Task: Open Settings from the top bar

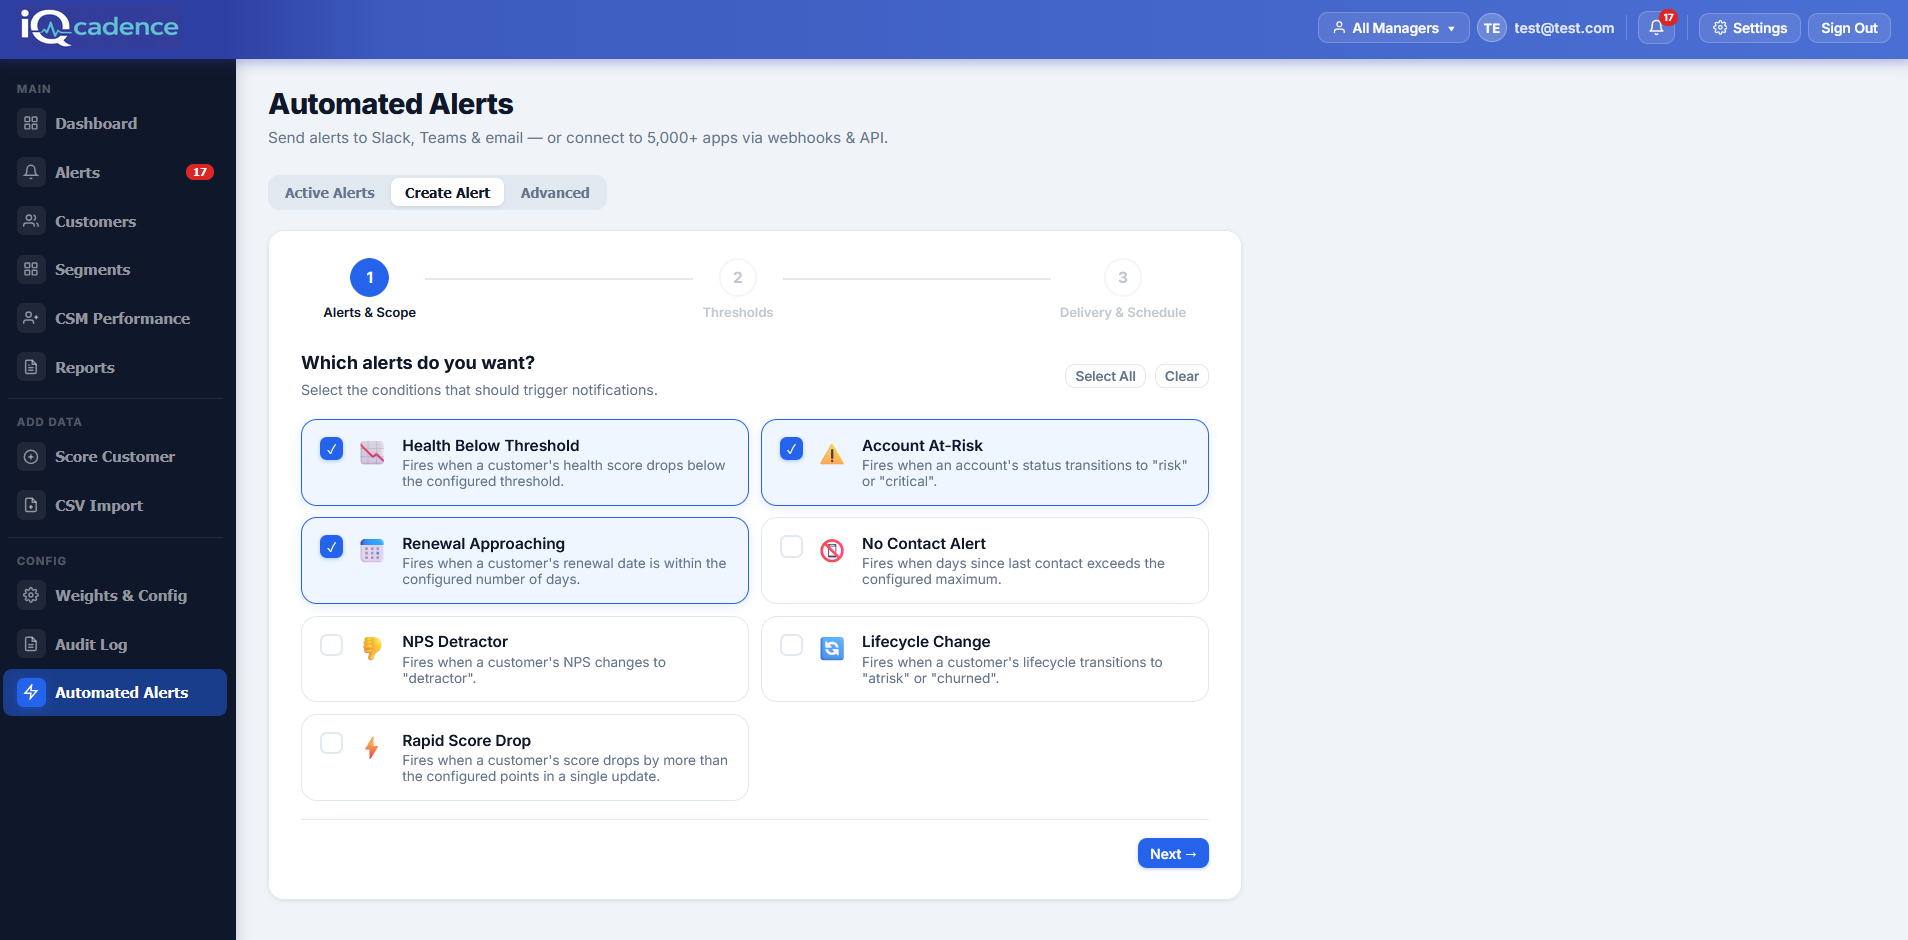Action: (1748, 27)
